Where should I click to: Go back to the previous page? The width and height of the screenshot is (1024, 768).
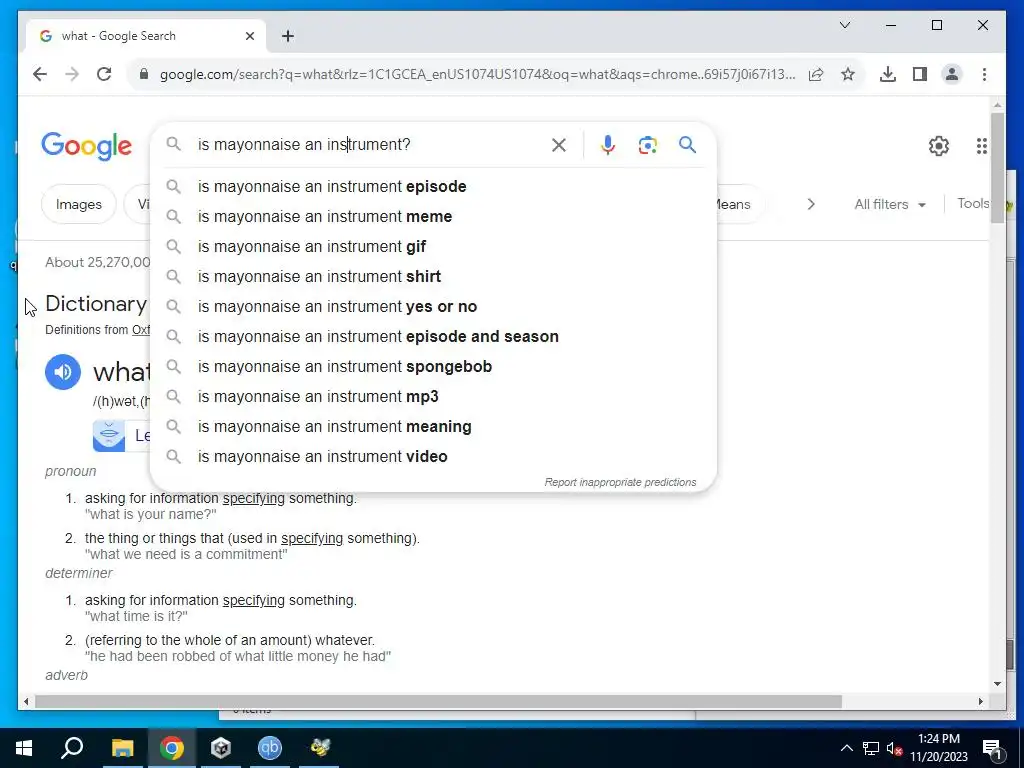pos(40,74)
